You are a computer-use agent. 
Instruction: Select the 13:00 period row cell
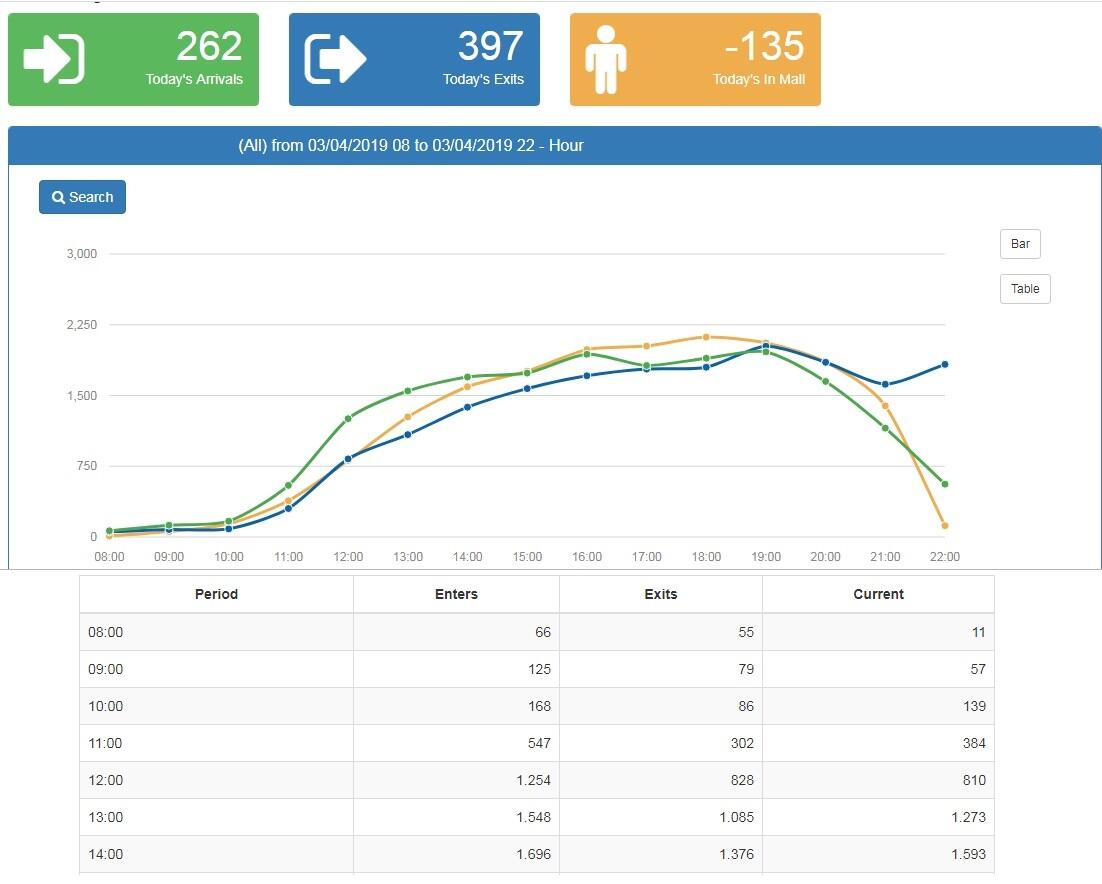click(216, 817)
